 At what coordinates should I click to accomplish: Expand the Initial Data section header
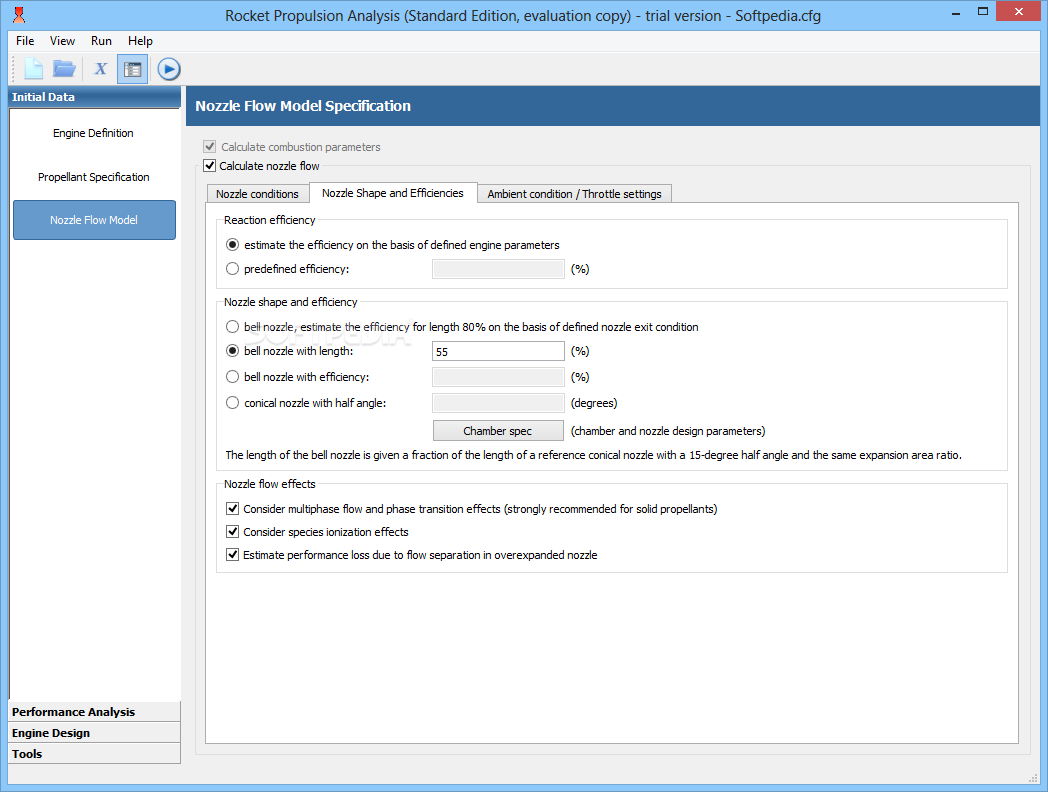click(94, 97)
